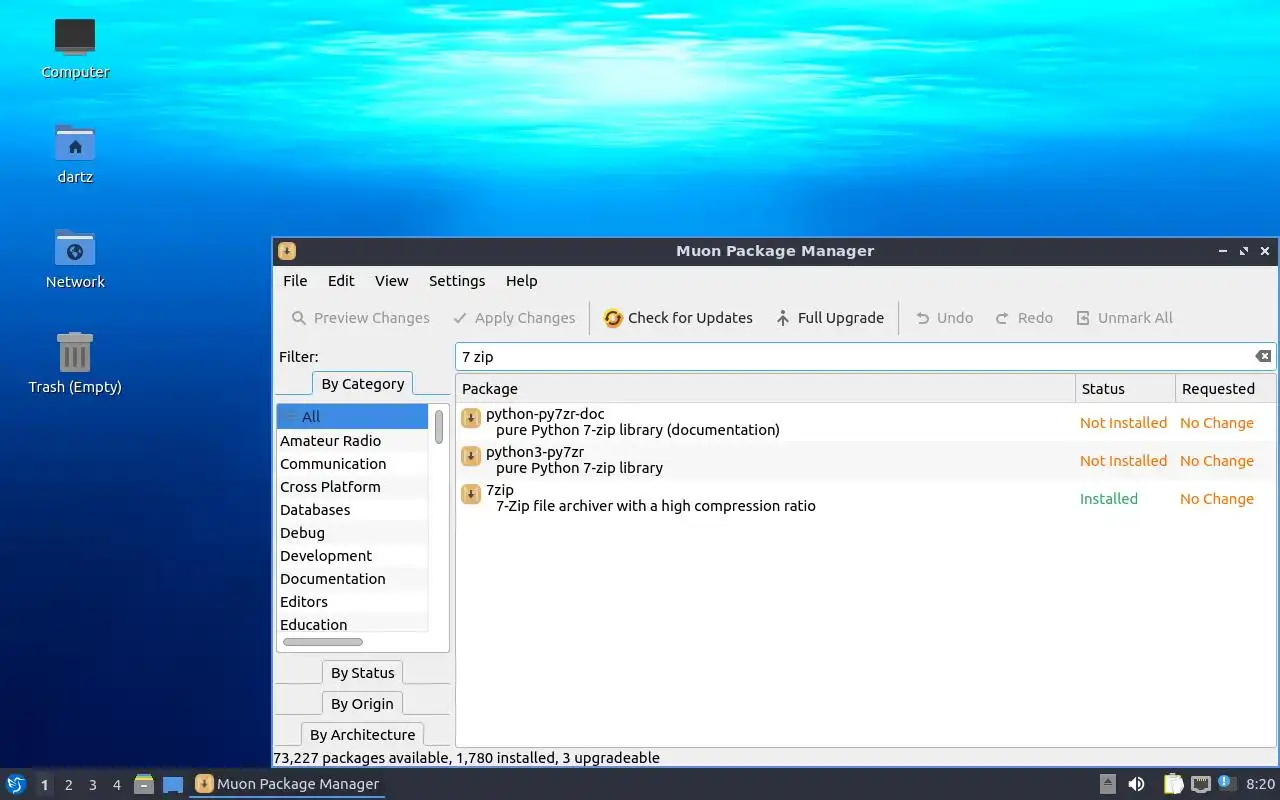Open the file manager in taskbar

(x=143, y=784)
